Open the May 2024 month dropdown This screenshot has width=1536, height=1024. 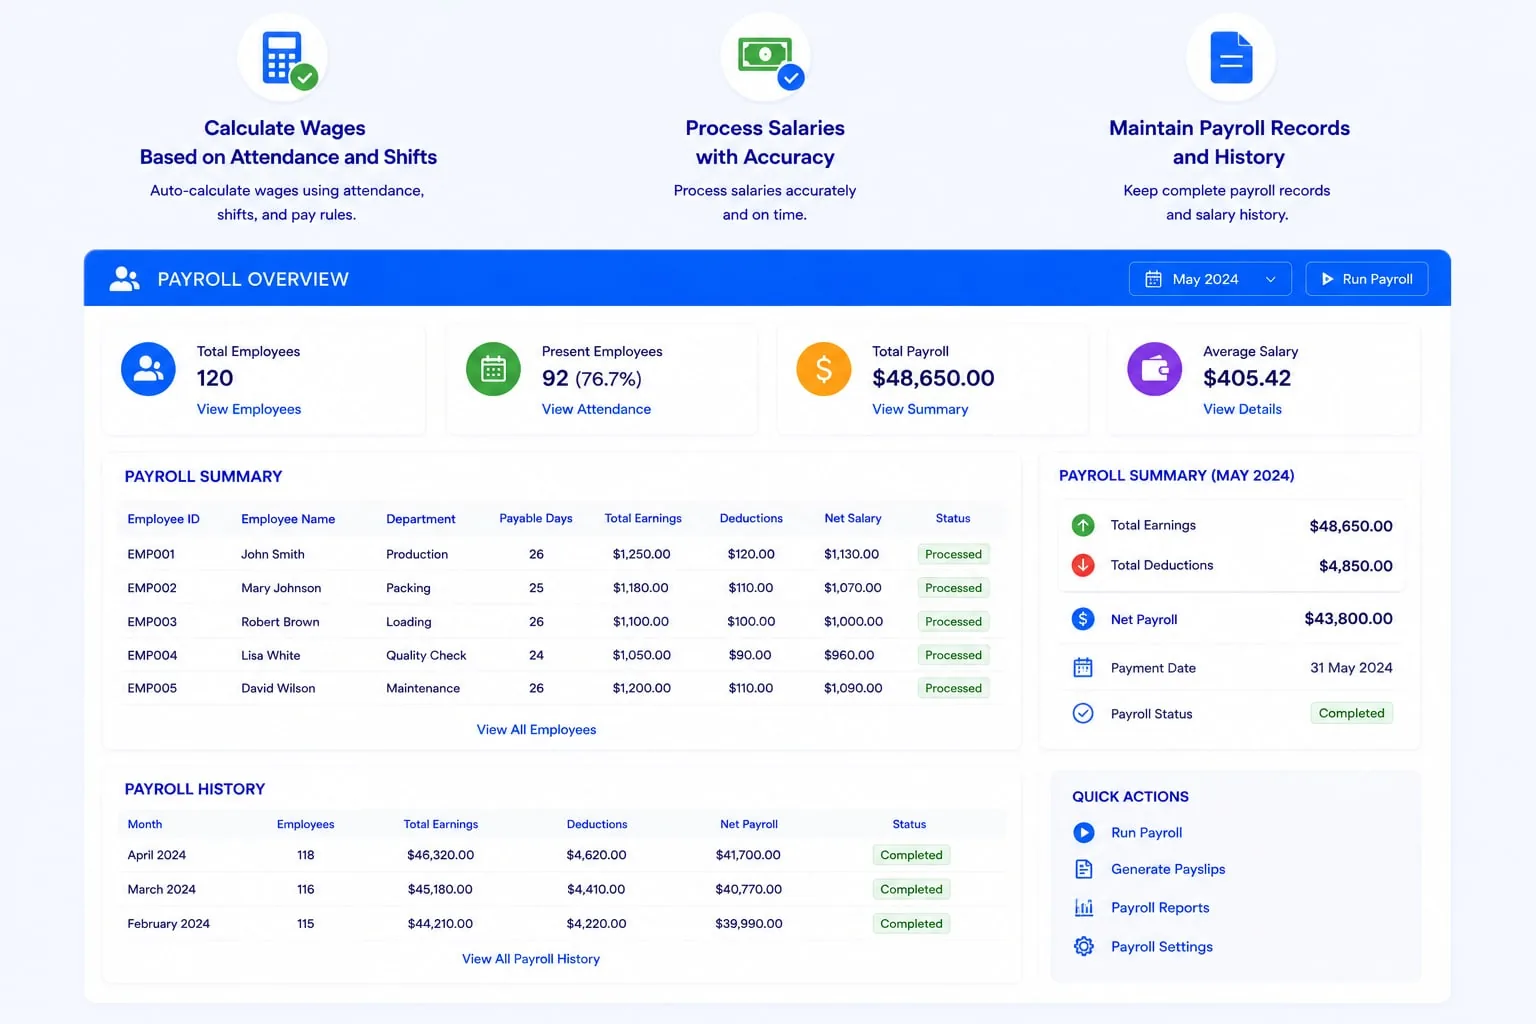point(1210,279)
